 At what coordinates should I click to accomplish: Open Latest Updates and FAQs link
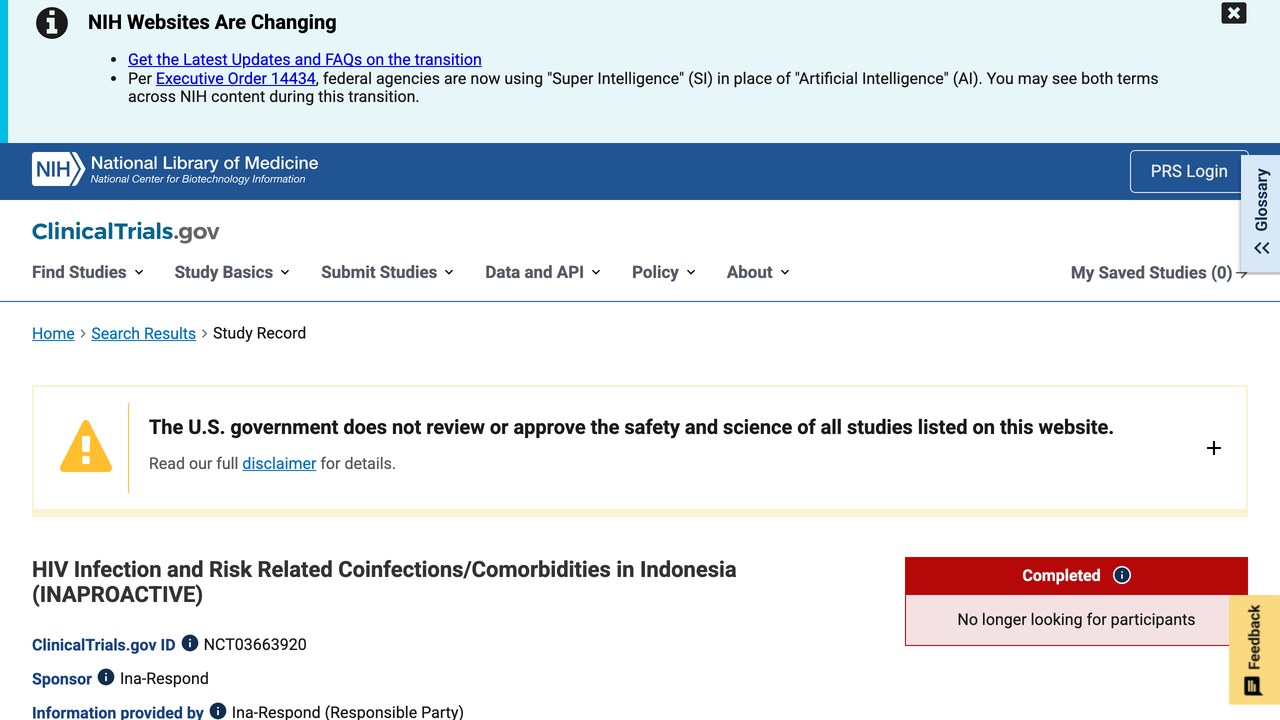(305, 59)
